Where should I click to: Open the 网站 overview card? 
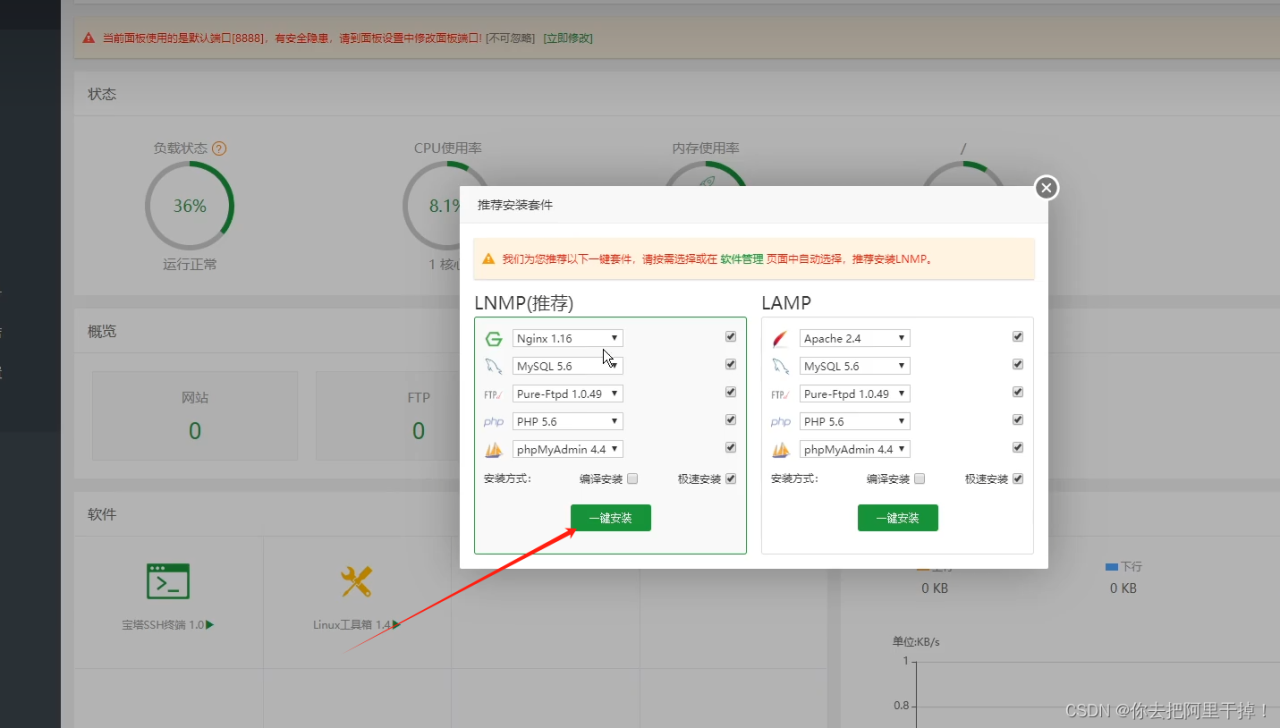click(x=195, y=416)
